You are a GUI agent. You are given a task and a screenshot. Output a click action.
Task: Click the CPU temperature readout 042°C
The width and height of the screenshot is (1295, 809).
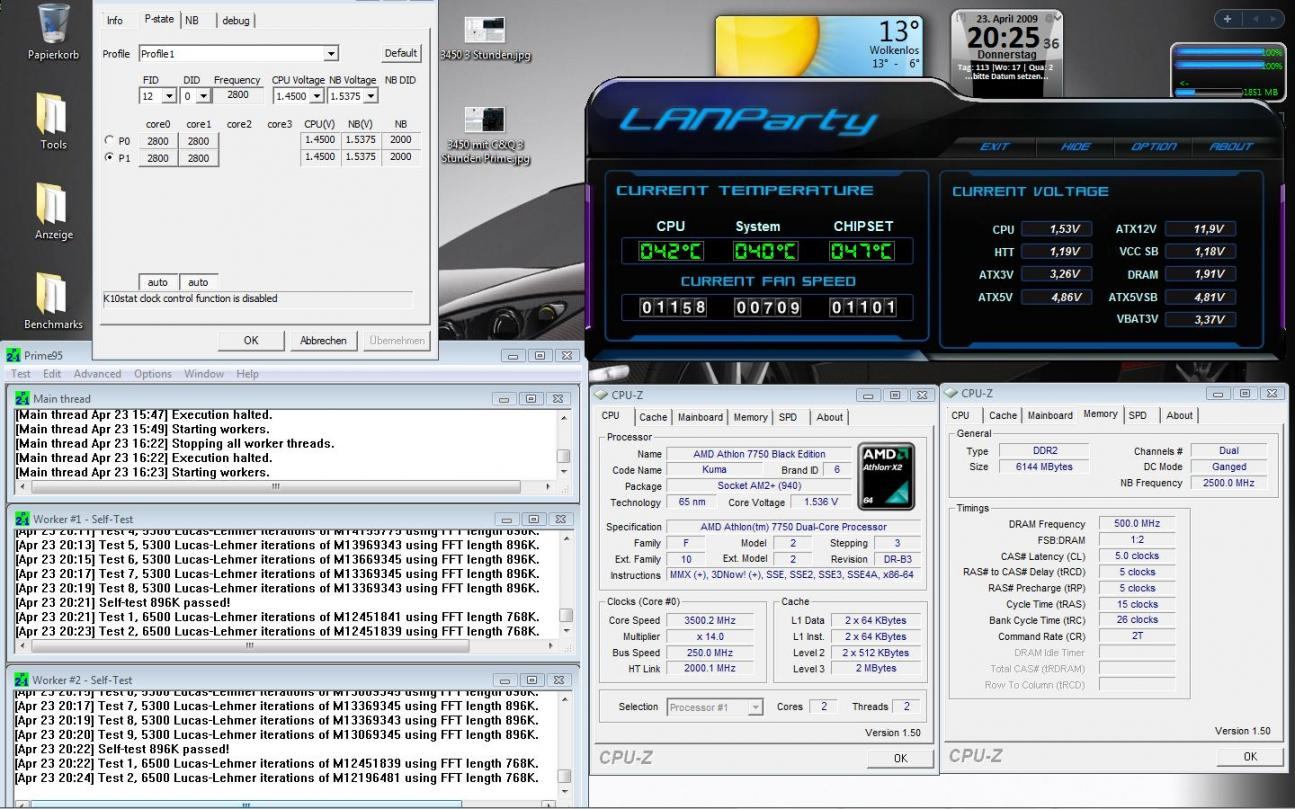(671, 250)
